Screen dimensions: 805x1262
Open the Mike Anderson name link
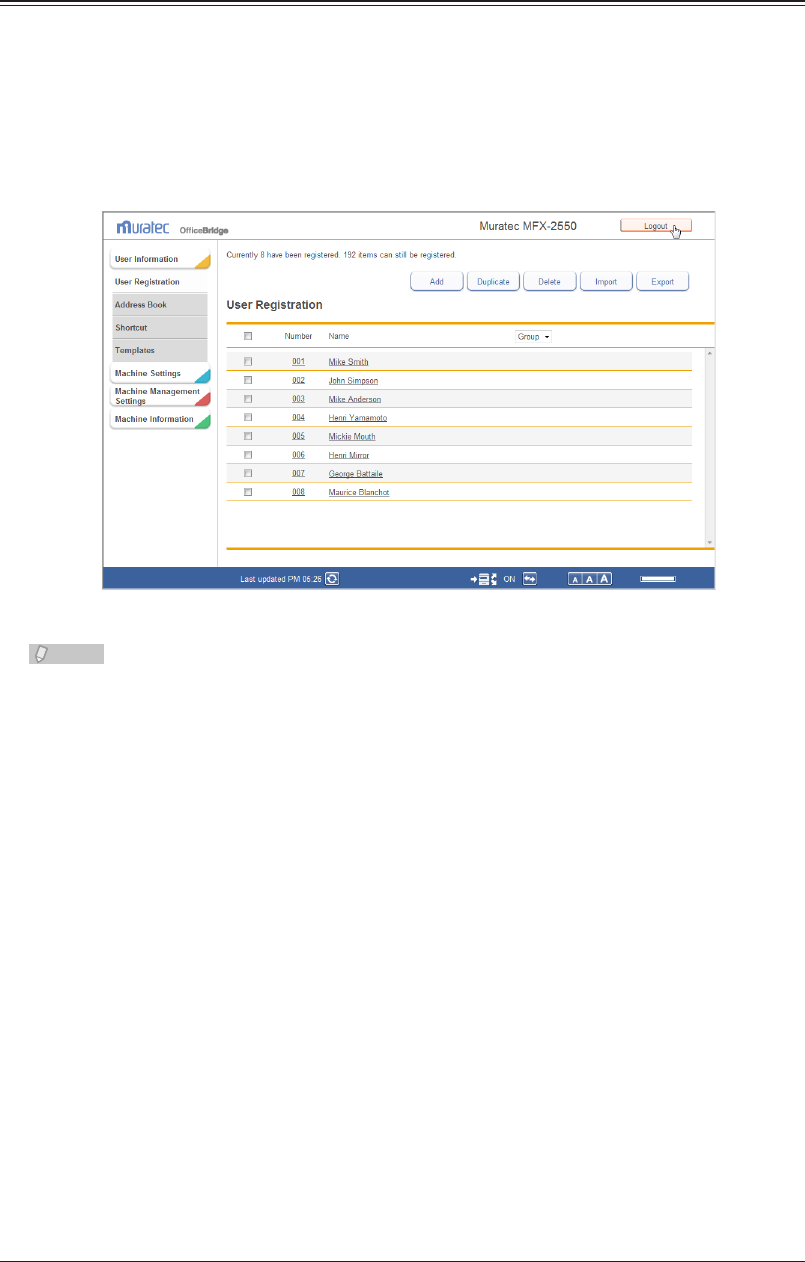click(x=354, y=399)
